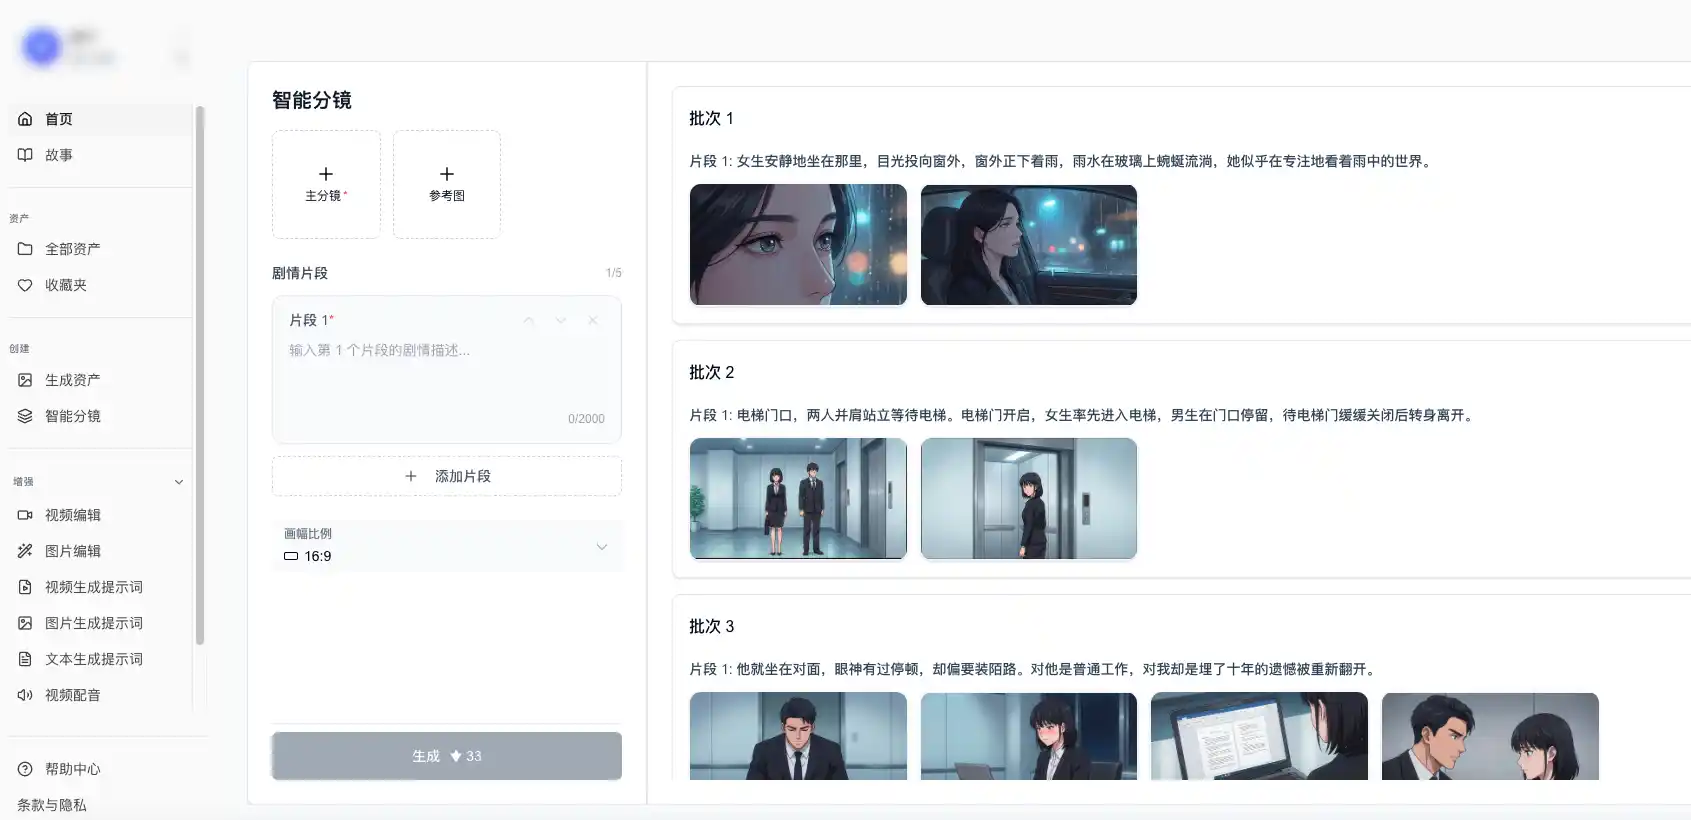Click the 收藏夹 heart icon
1691x820 pixels.
(25, 285)
